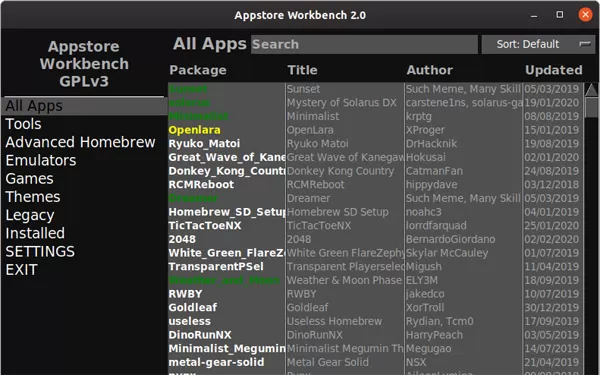The width and height of the screenshot is (600, 375).
Task: Open the Tools category
Action: tap(23, 124)
